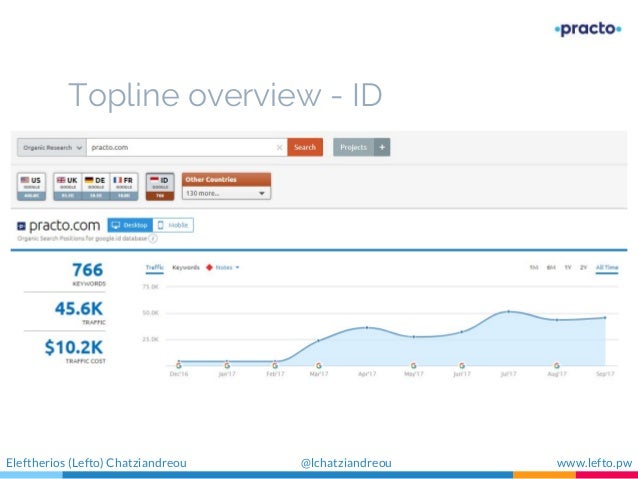Click the Topline overview - ID title
Screen dimensions: 638x479
[225, 94]
